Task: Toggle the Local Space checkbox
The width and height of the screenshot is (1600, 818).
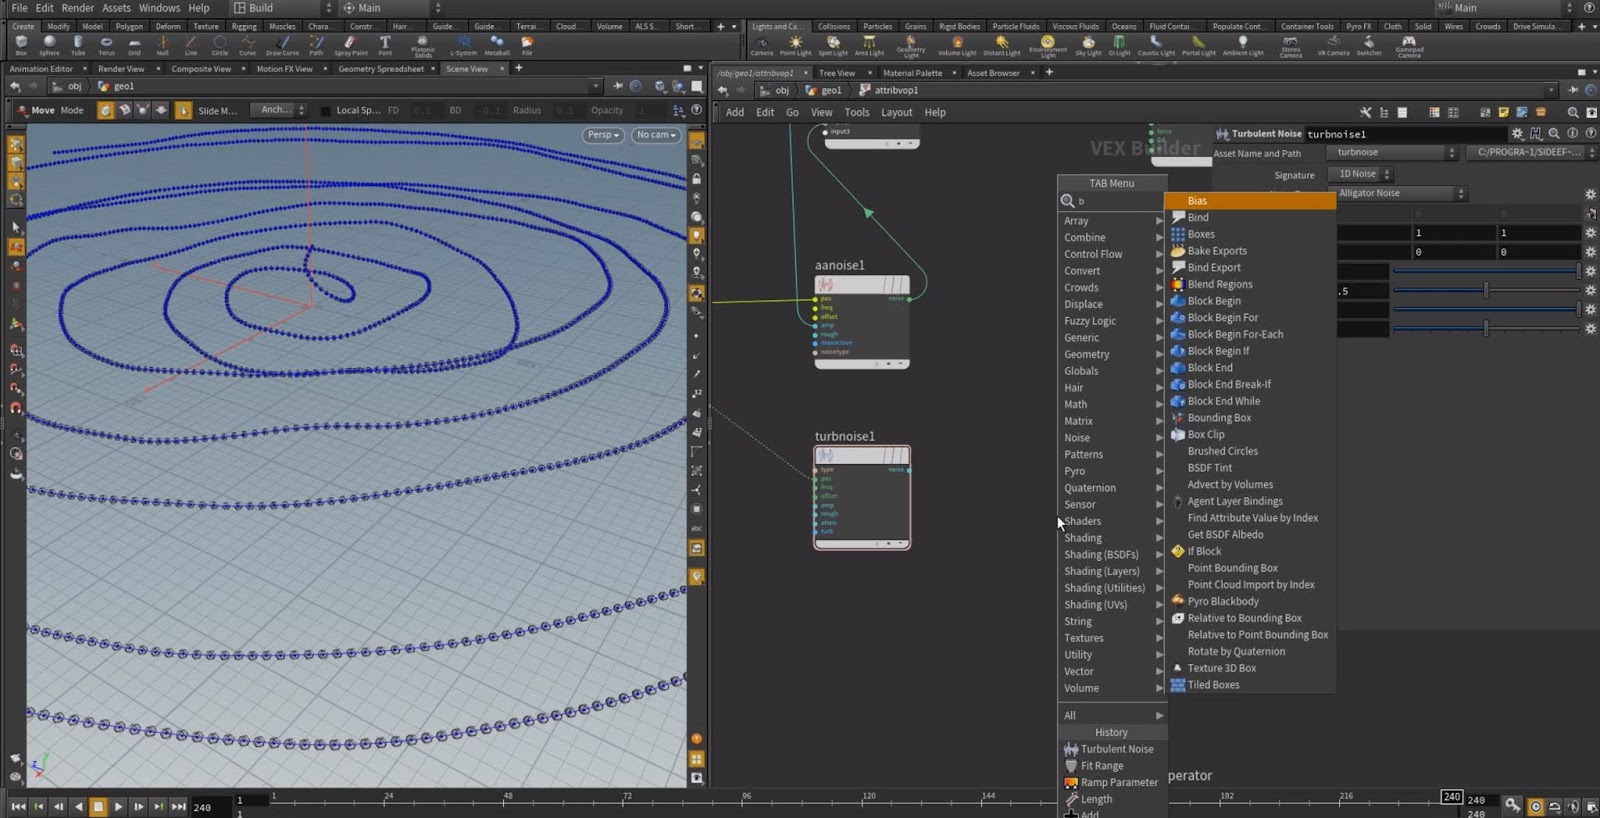Action: point(326,111)
